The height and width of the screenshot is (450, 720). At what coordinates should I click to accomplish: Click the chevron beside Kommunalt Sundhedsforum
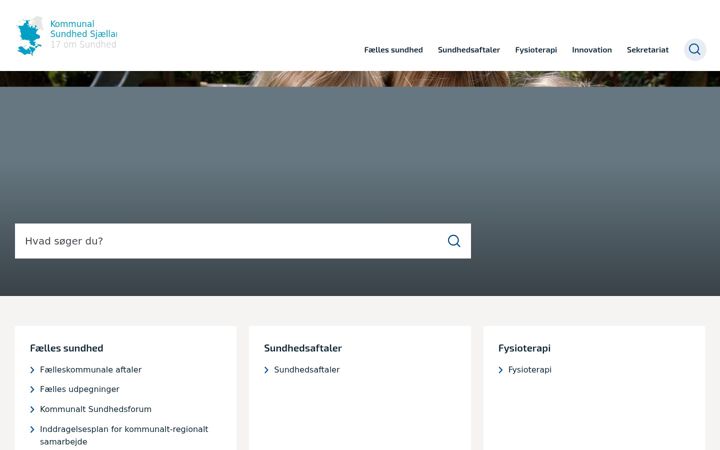click(32, 410)
